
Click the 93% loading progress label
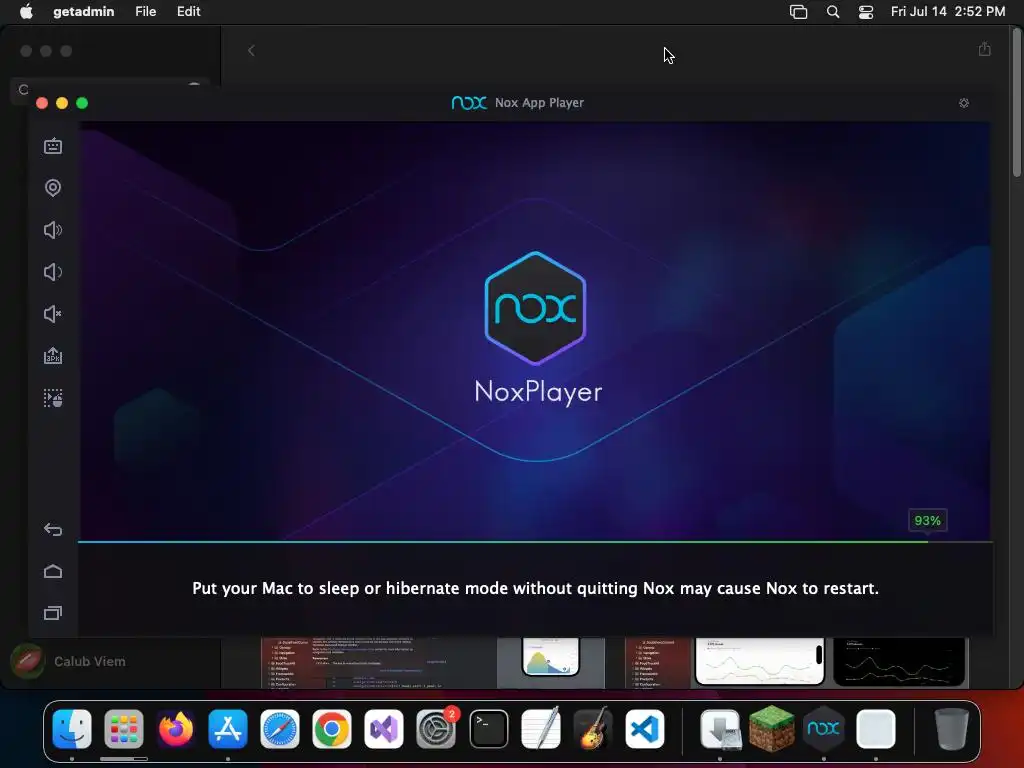[x=927, y=520]
